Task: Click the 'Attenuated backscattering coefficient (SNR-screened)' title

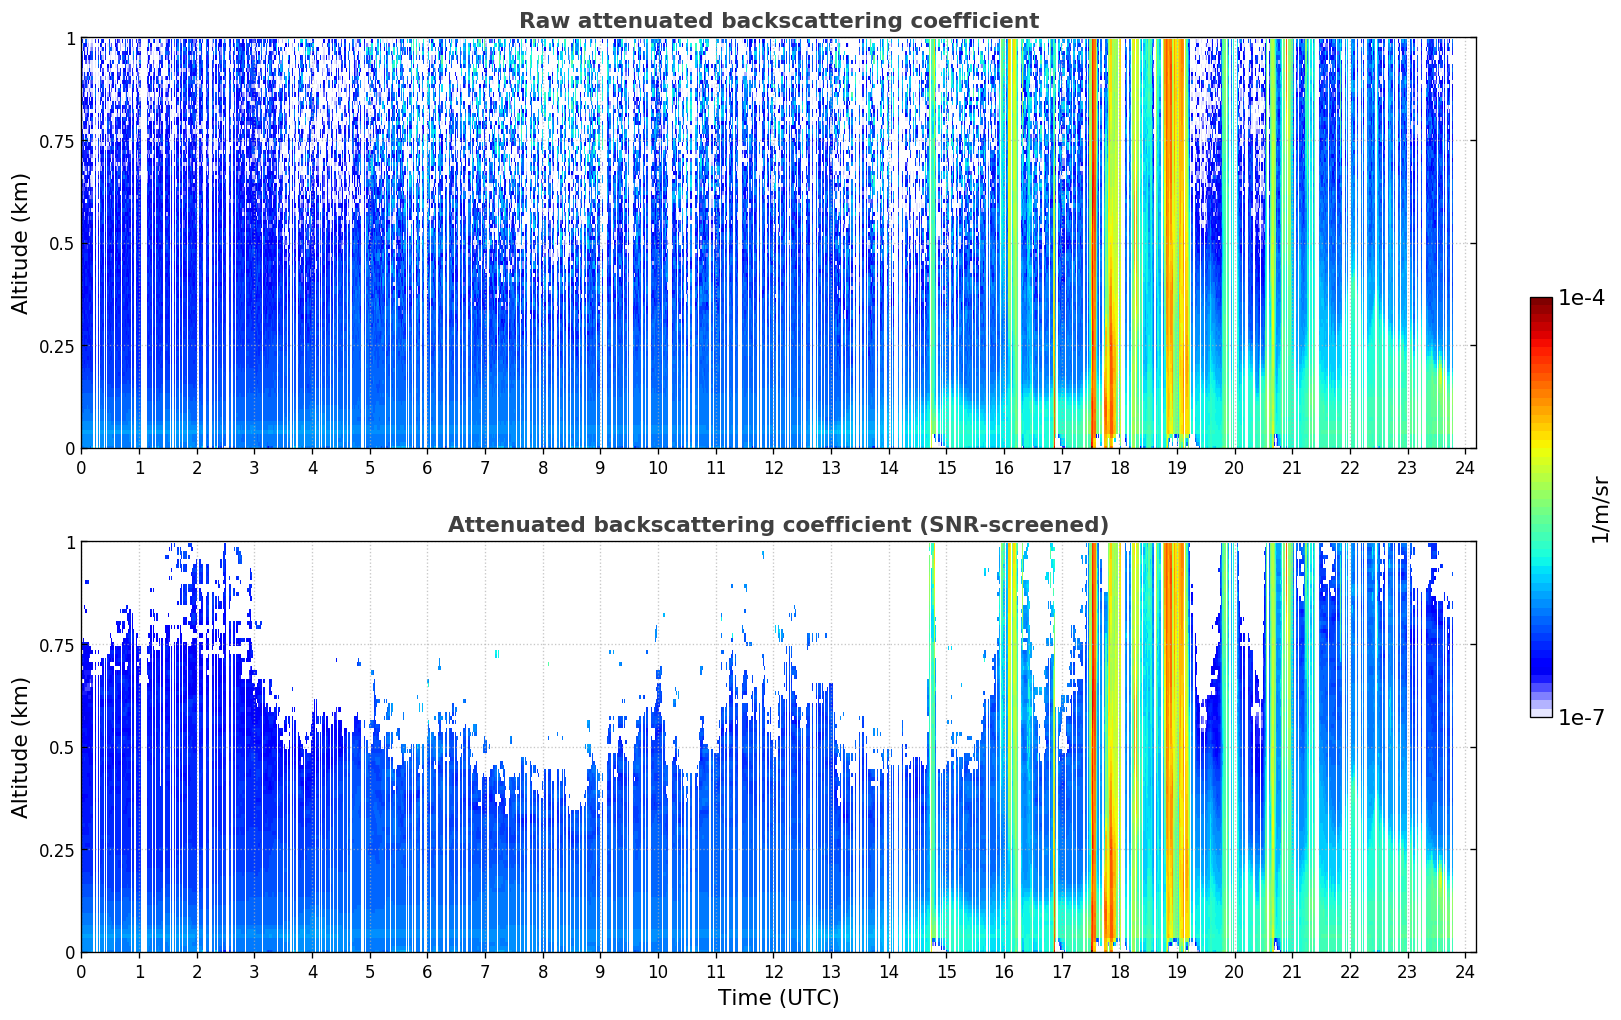Action: pos(778,525)
